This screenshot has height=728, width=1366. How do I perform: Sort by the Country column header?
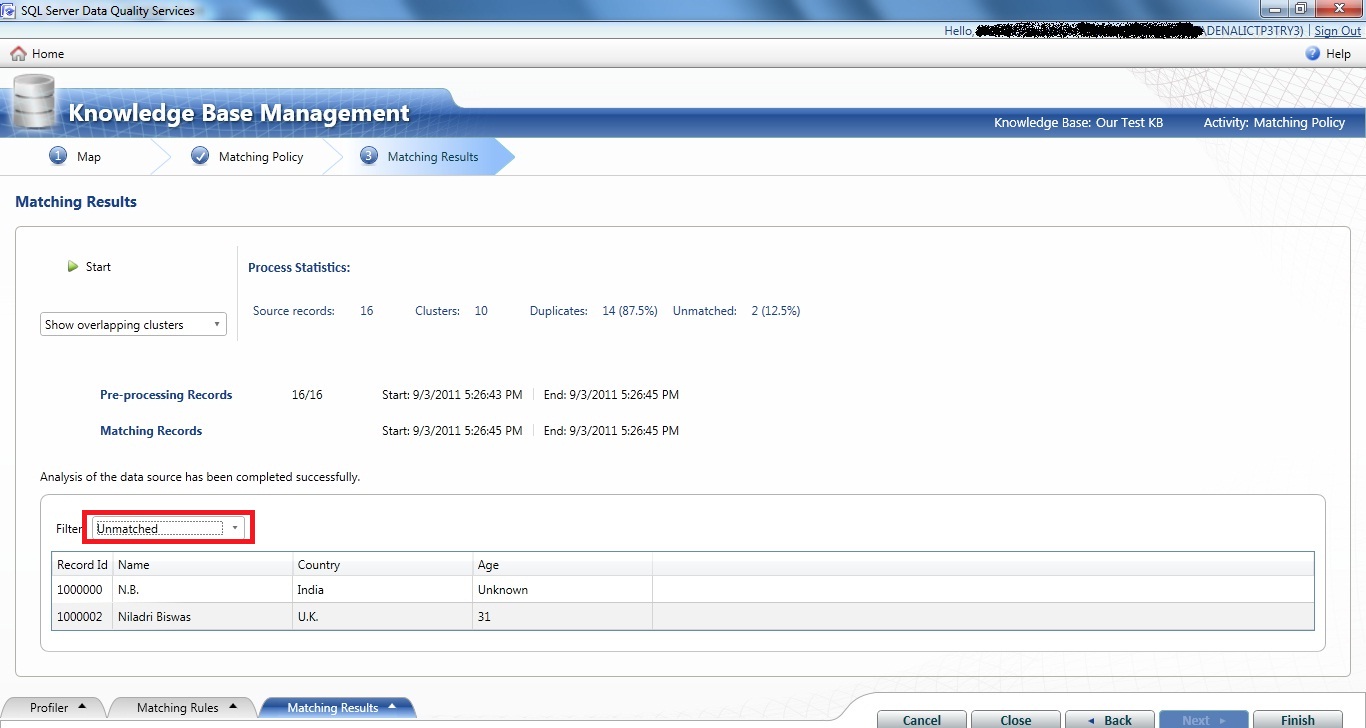pyautogui.click(x=383, y=565)
